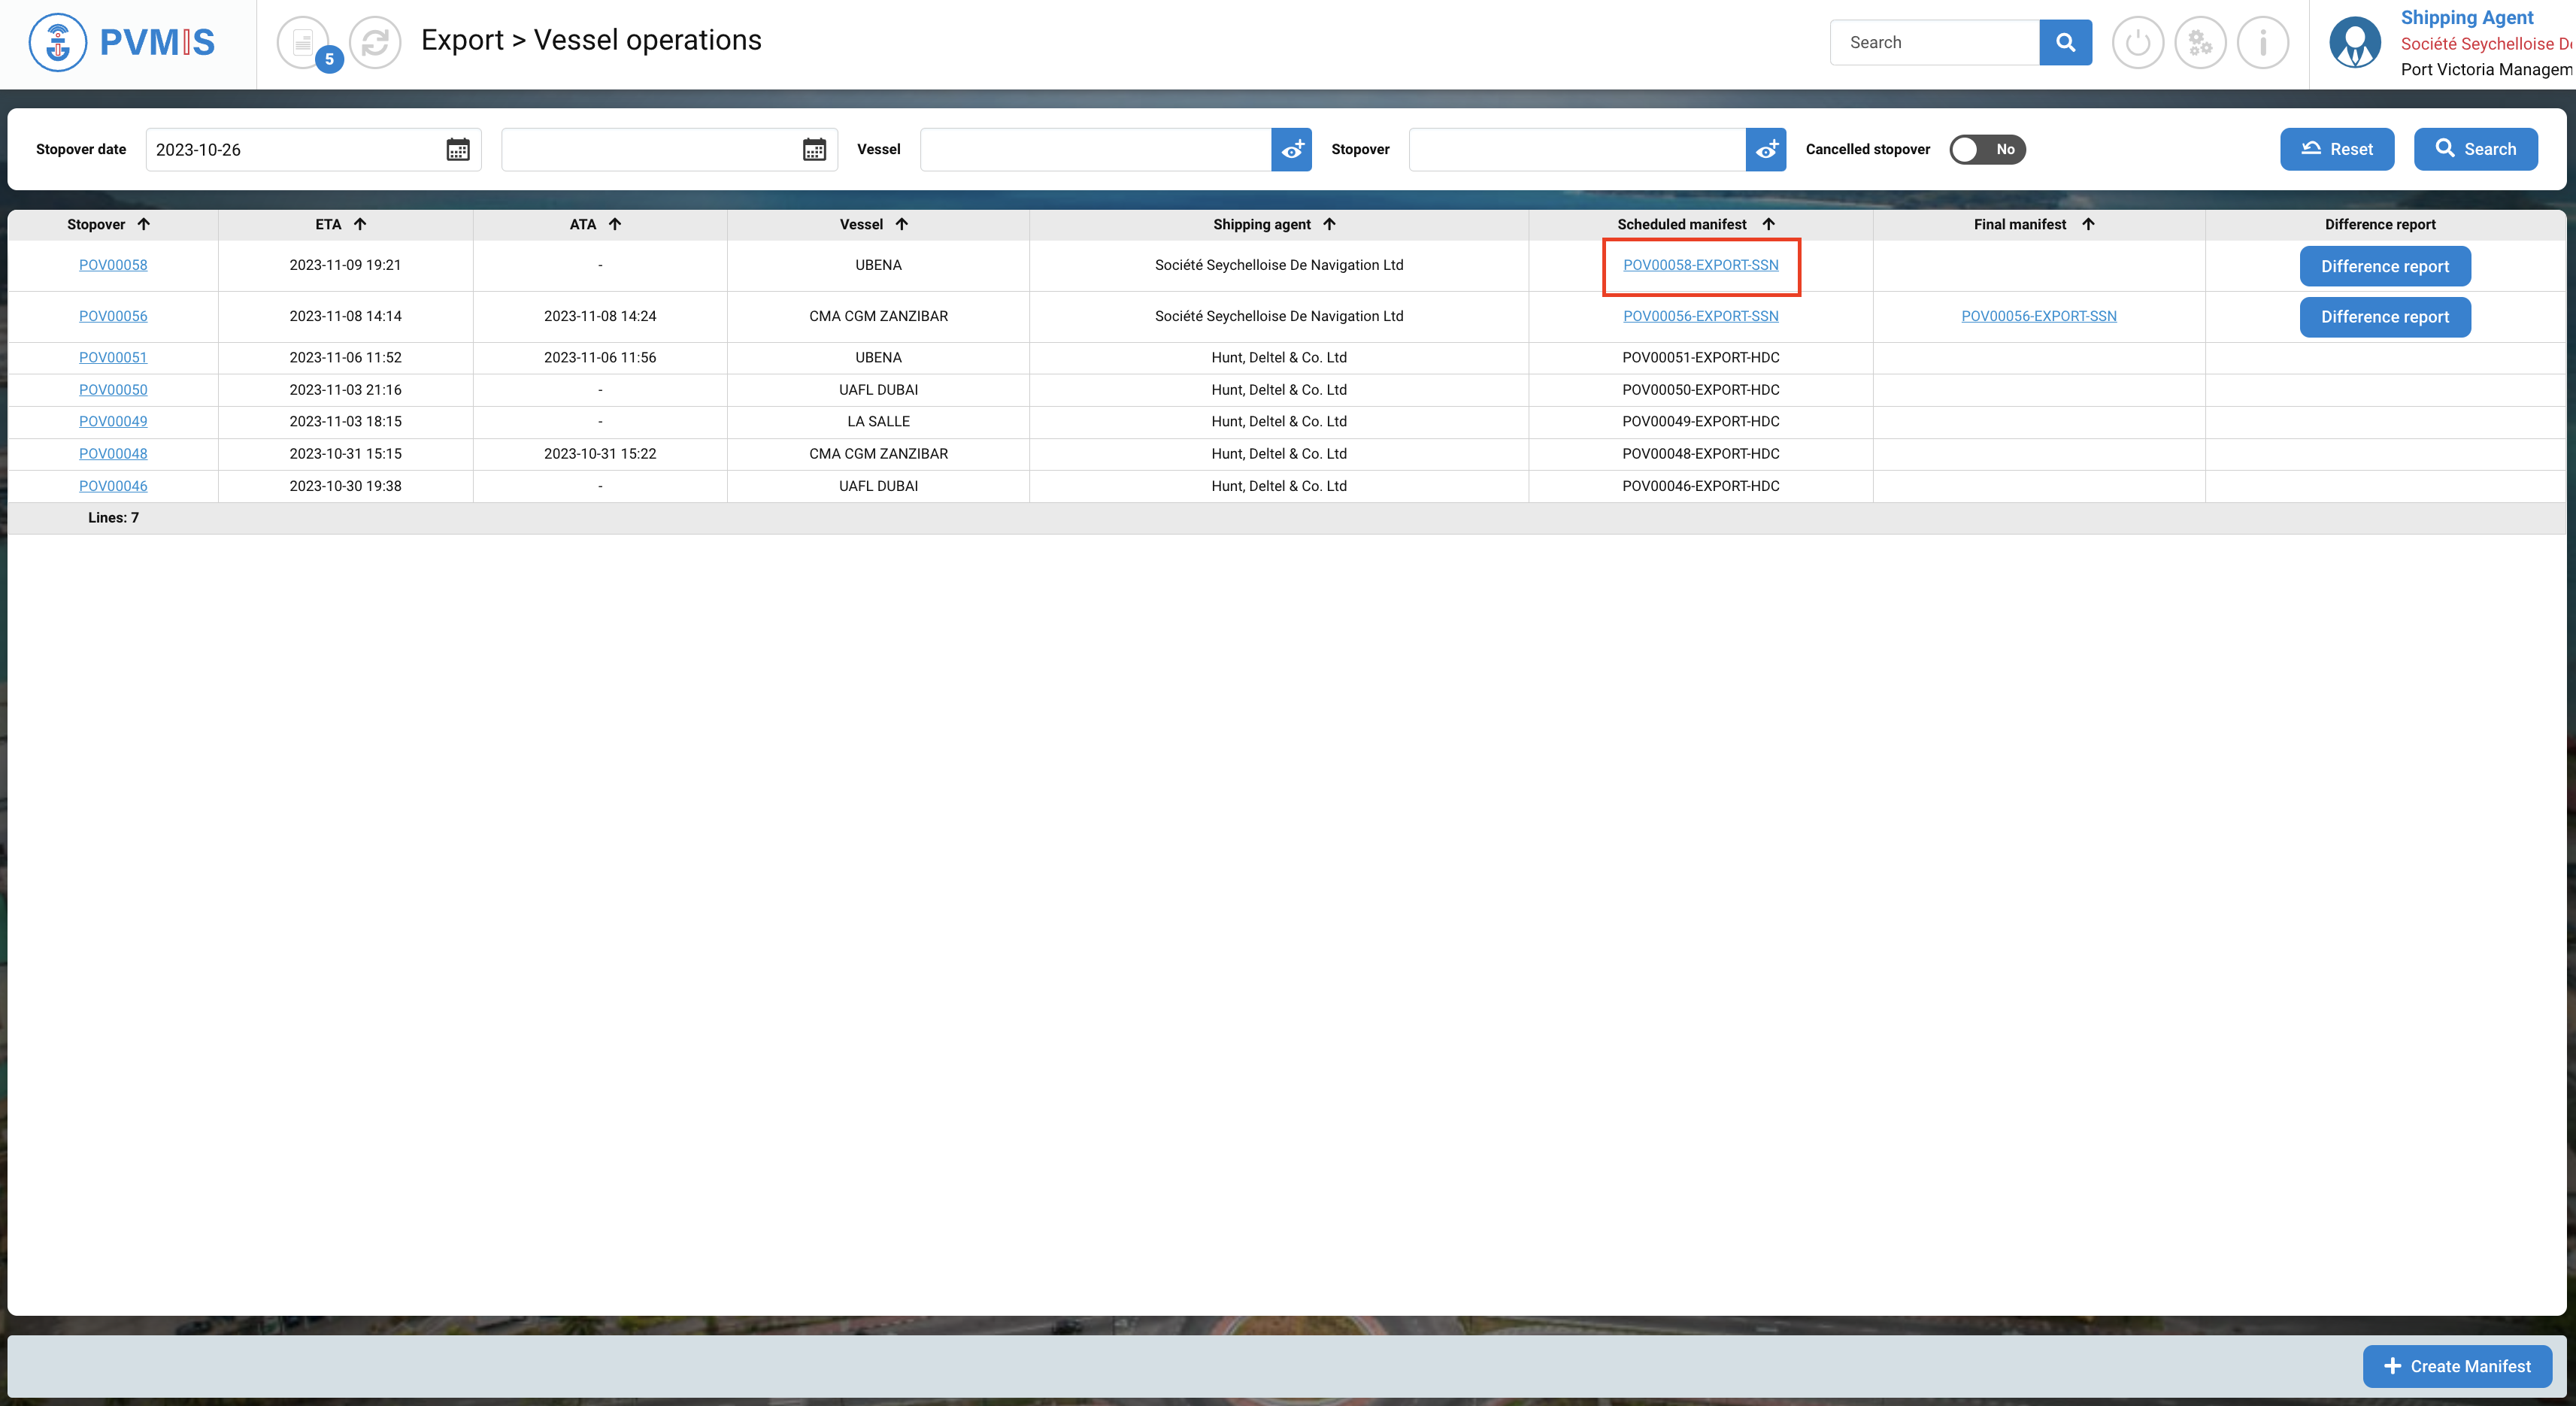Click the blue magnifier search icon in header
Image resolution: width=2576 pixels, height=1406 pixels.
coord(2065,42)
